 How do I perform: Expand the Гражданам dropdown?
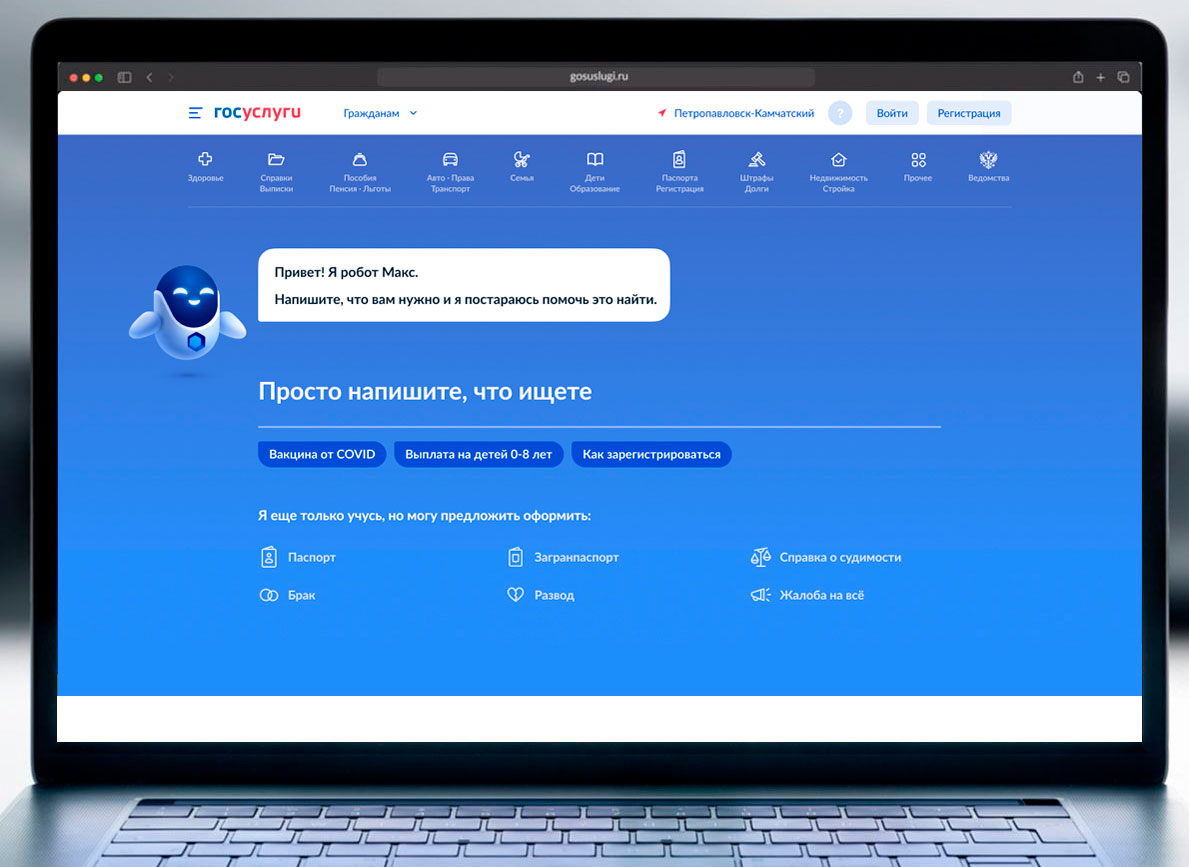(x=381, y=113)
